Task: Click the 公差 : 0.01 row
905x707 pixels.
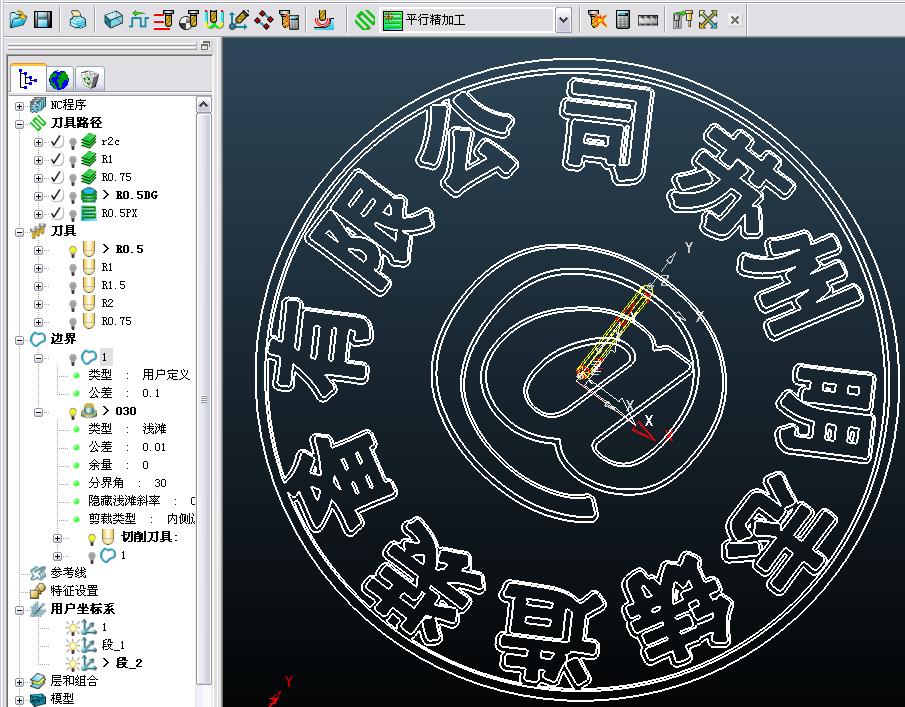Action: (x=127, y=447)
